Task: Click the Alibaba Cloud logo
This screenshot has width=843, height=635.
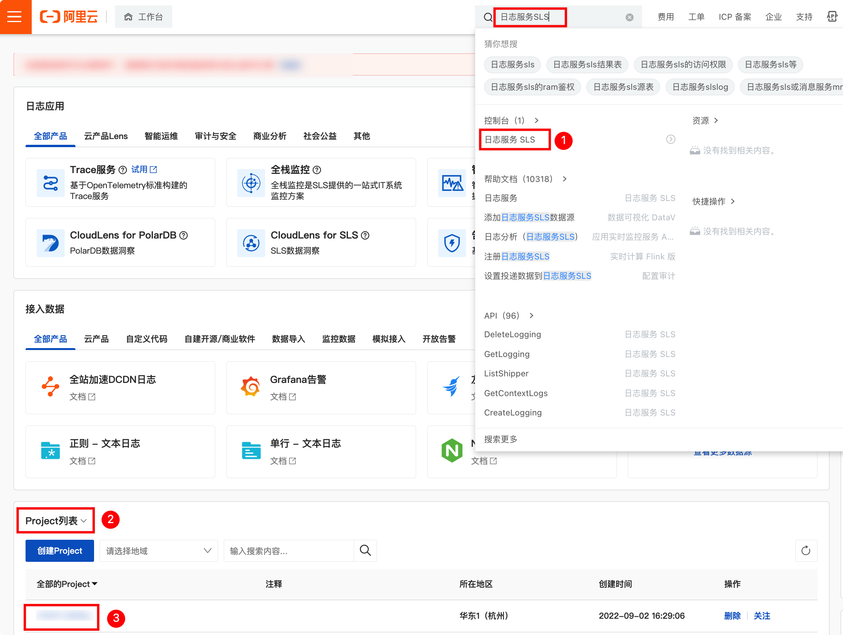Action: point(69,17)
